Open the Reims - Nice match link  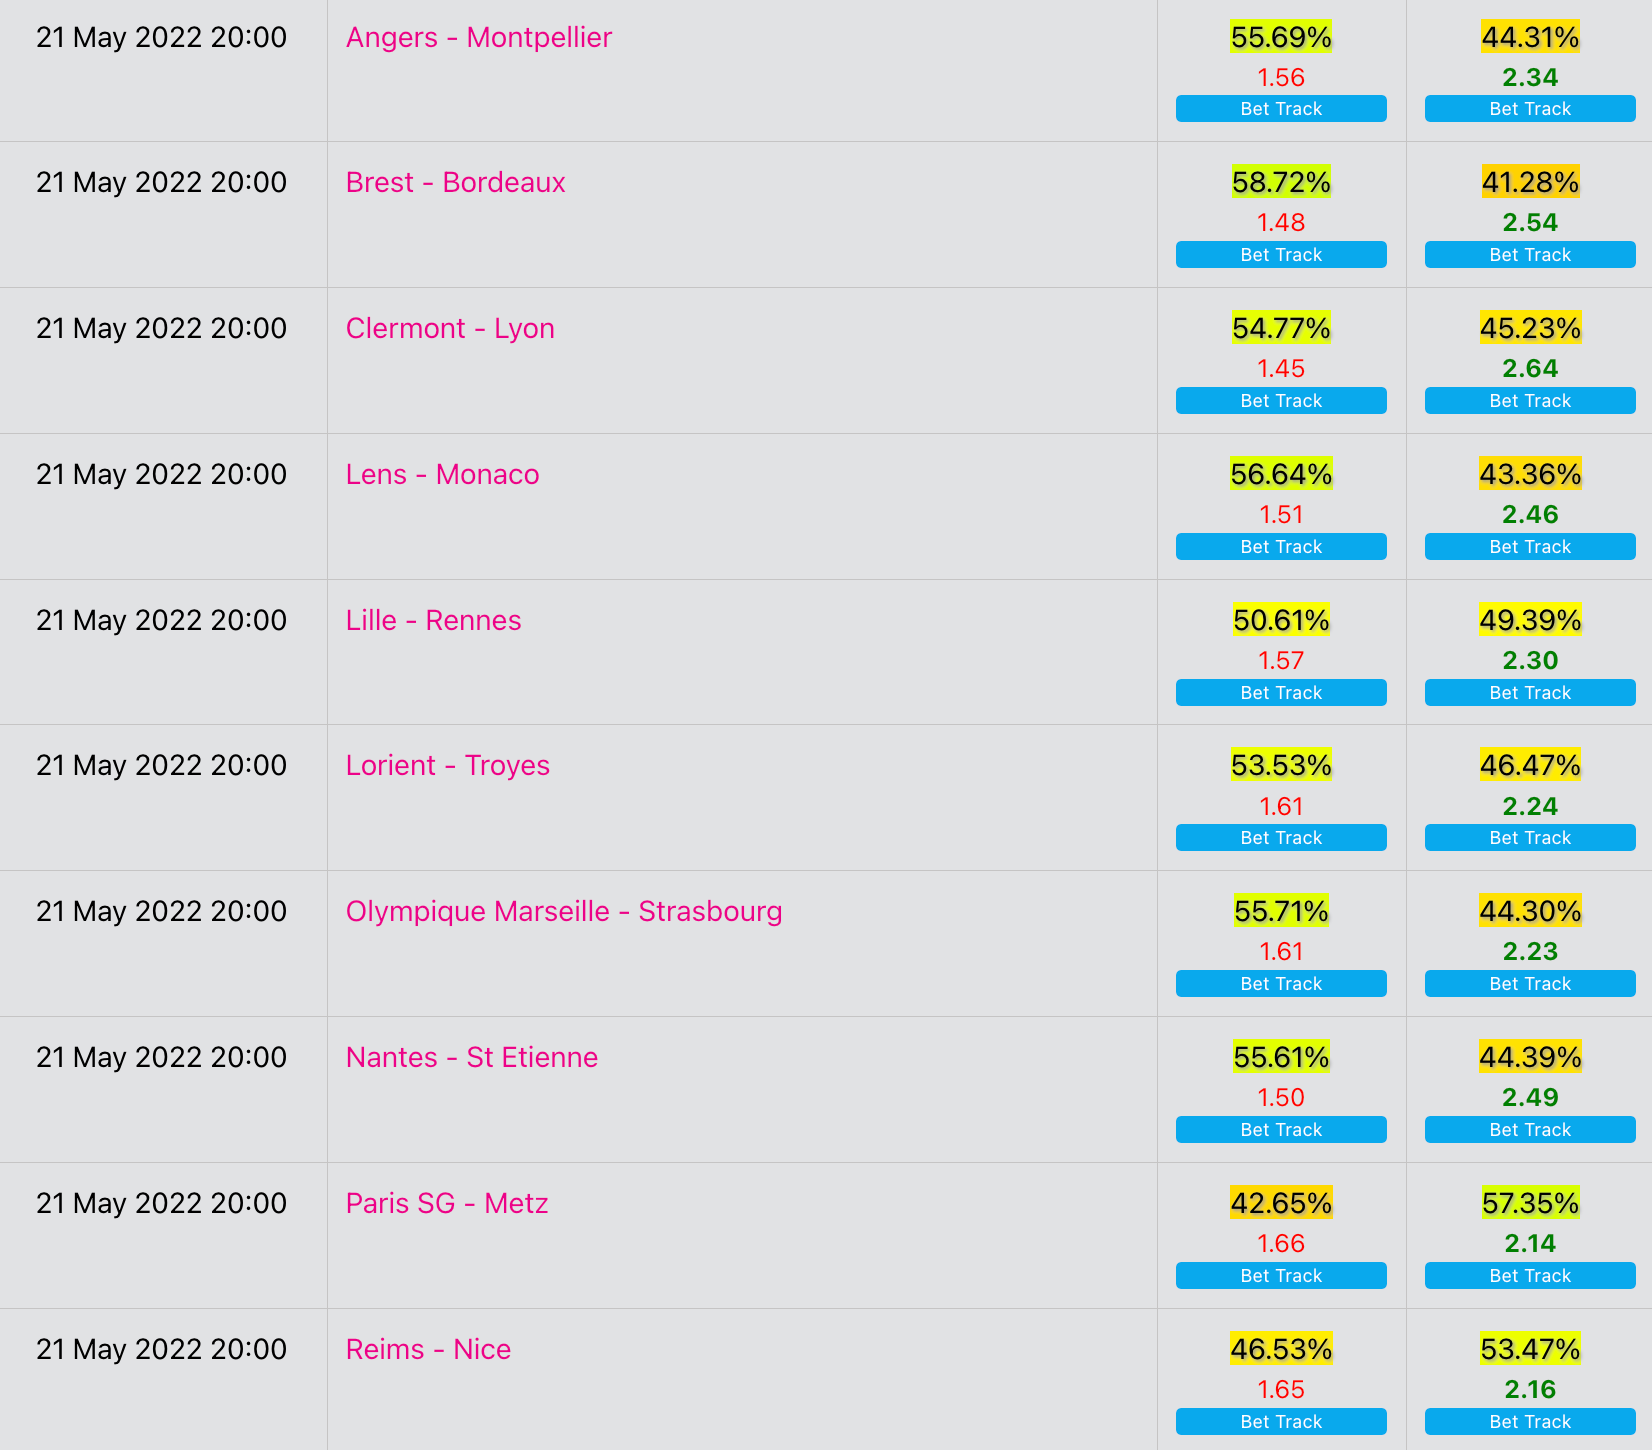coord(428,1350)
